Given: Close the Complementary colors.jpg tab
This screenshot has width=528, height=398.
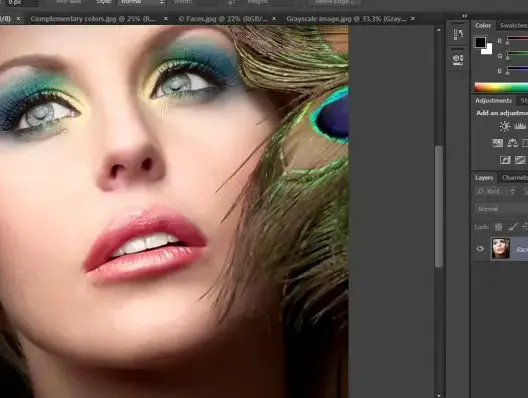Looking at the screenshot, I should [x=166, y=19].
